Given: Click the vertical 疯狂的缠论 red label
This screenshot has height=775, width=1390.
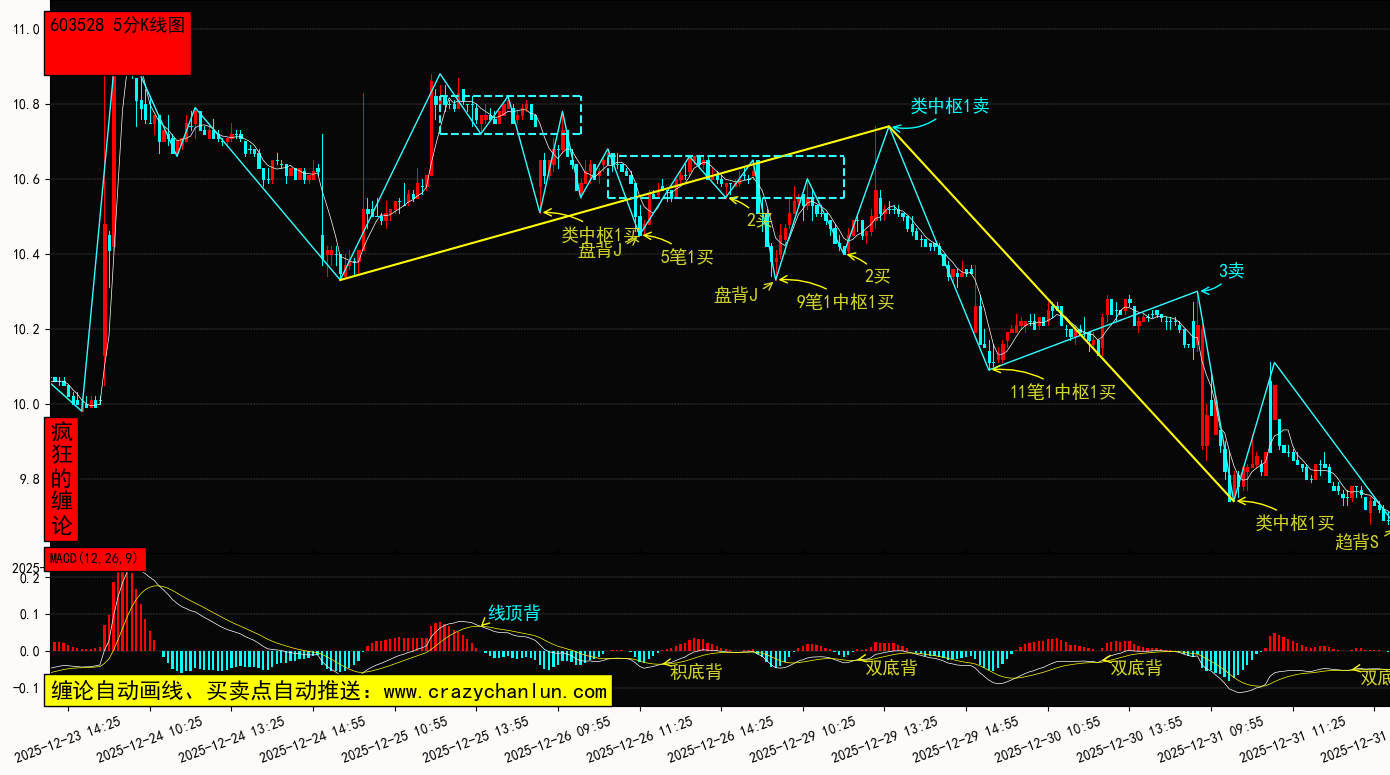Looking at the screenshot, I should [62, 480].
